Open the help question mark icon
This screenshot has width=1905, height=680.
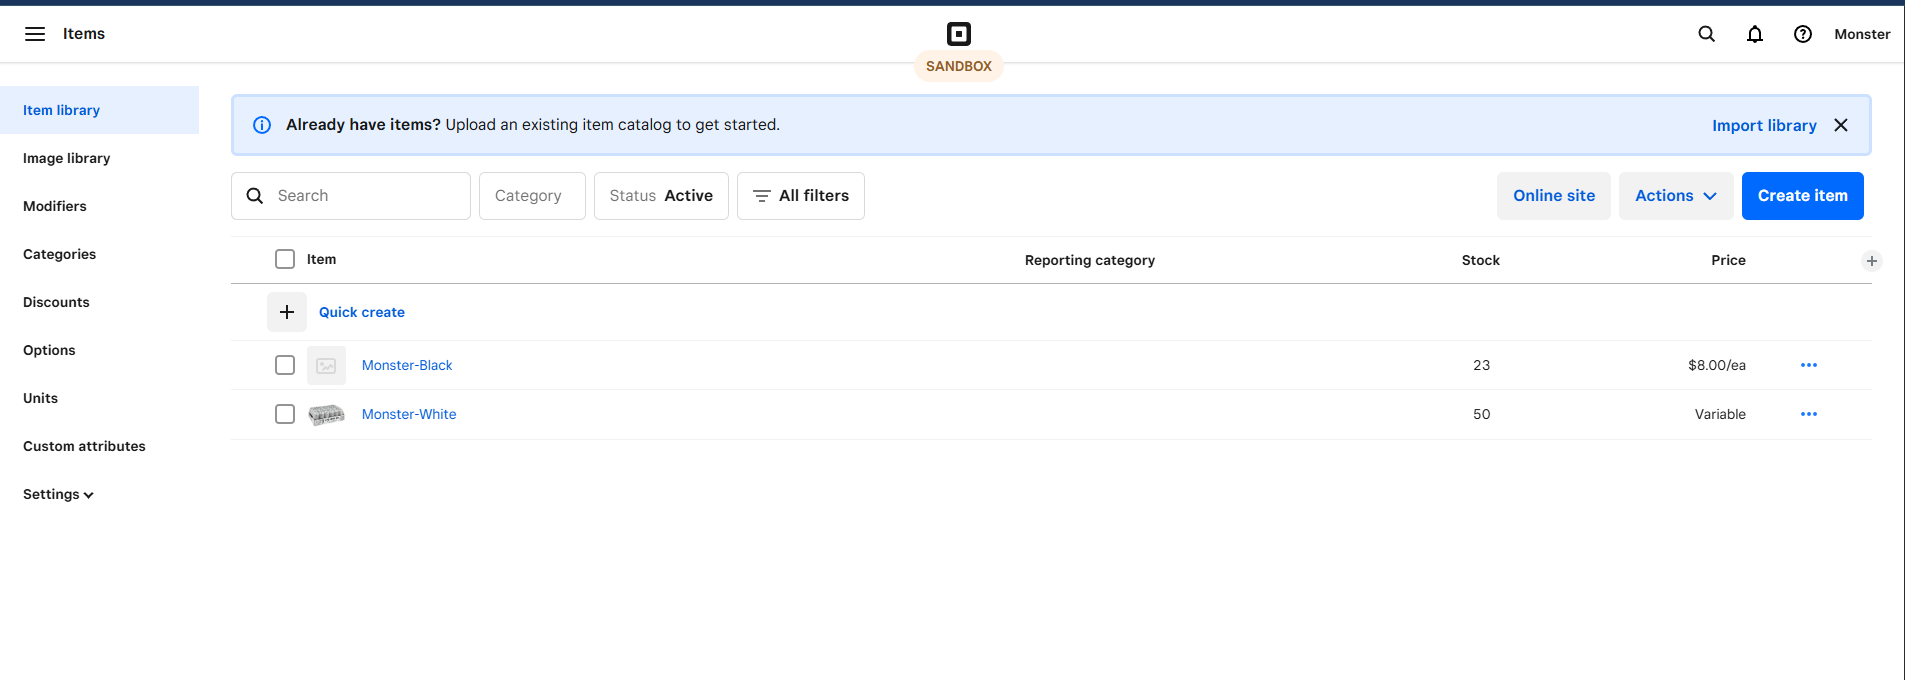click(1802, 34)
